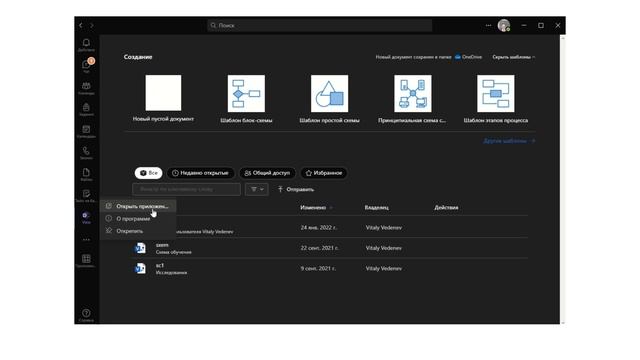
Task: Click the date 9 сент. 2021 г.
Action: (x=318, y=268)
